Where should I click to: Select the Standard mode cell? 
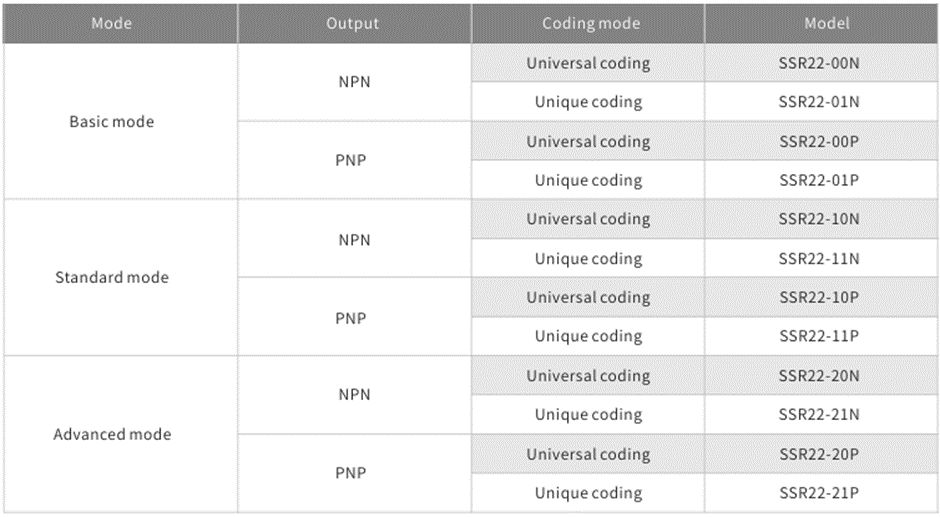(x=111, y=277)
